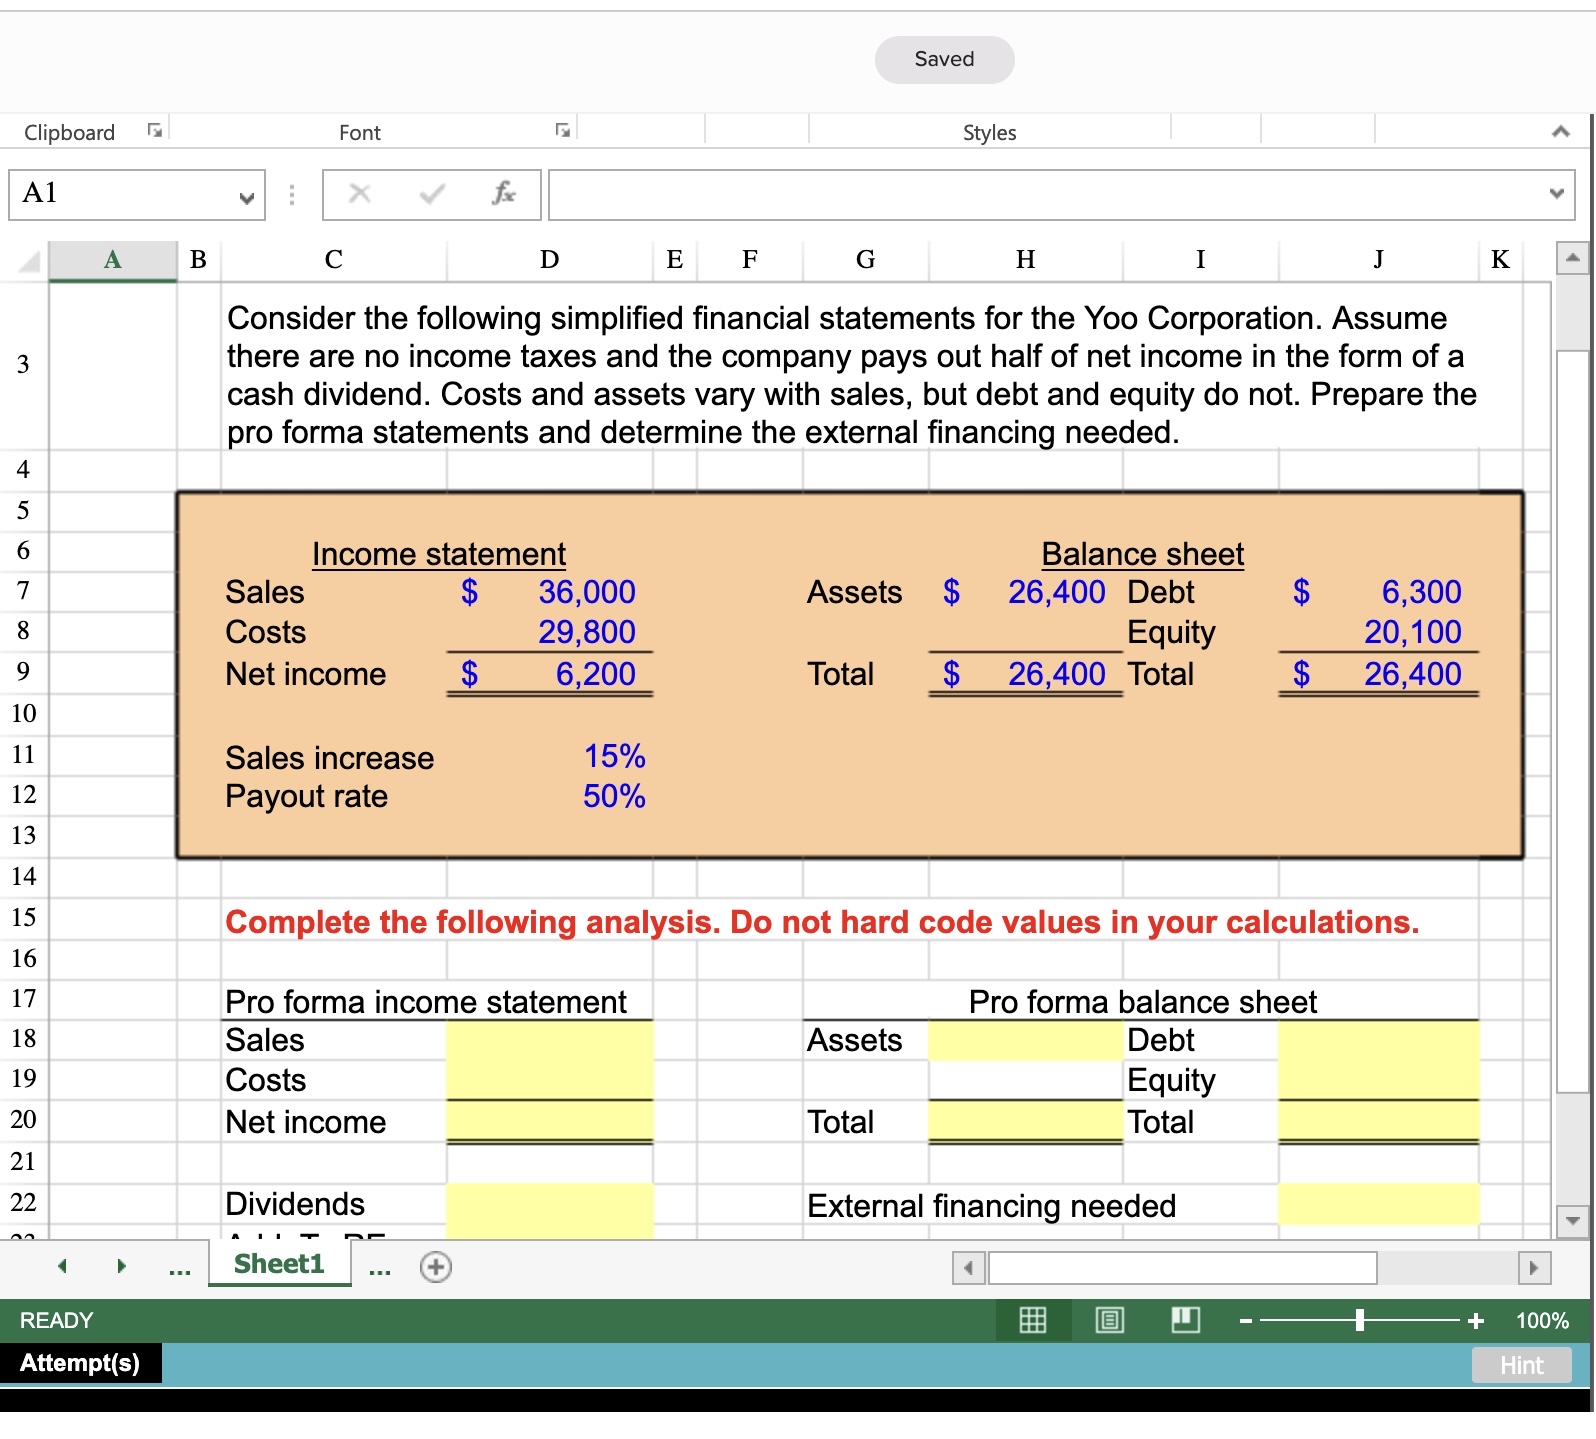
Task: Open the Name Box dropdown arrow
Action: (x=246, y=197)
